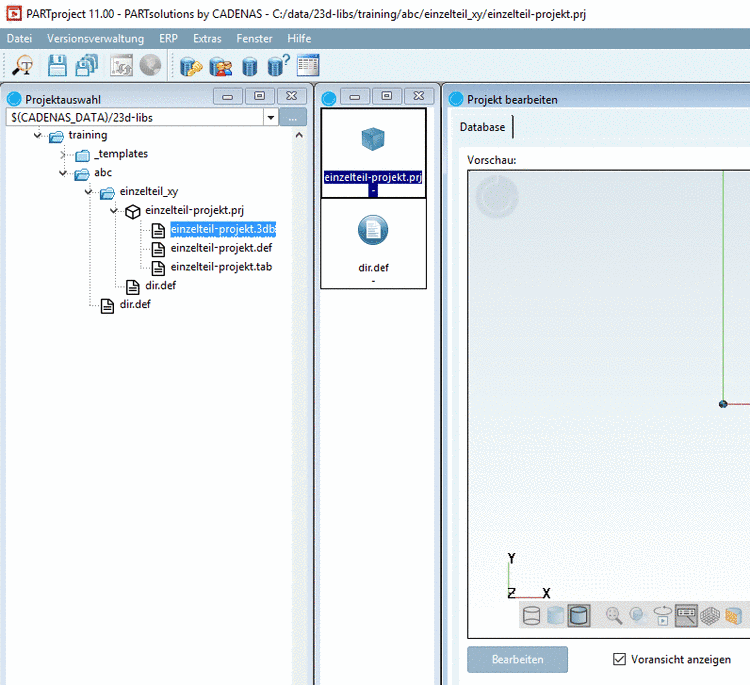The image size is (750, 685).
Task: Select einzelteil-projekt.3db in the tree
Action: click(x=223, y=229)
